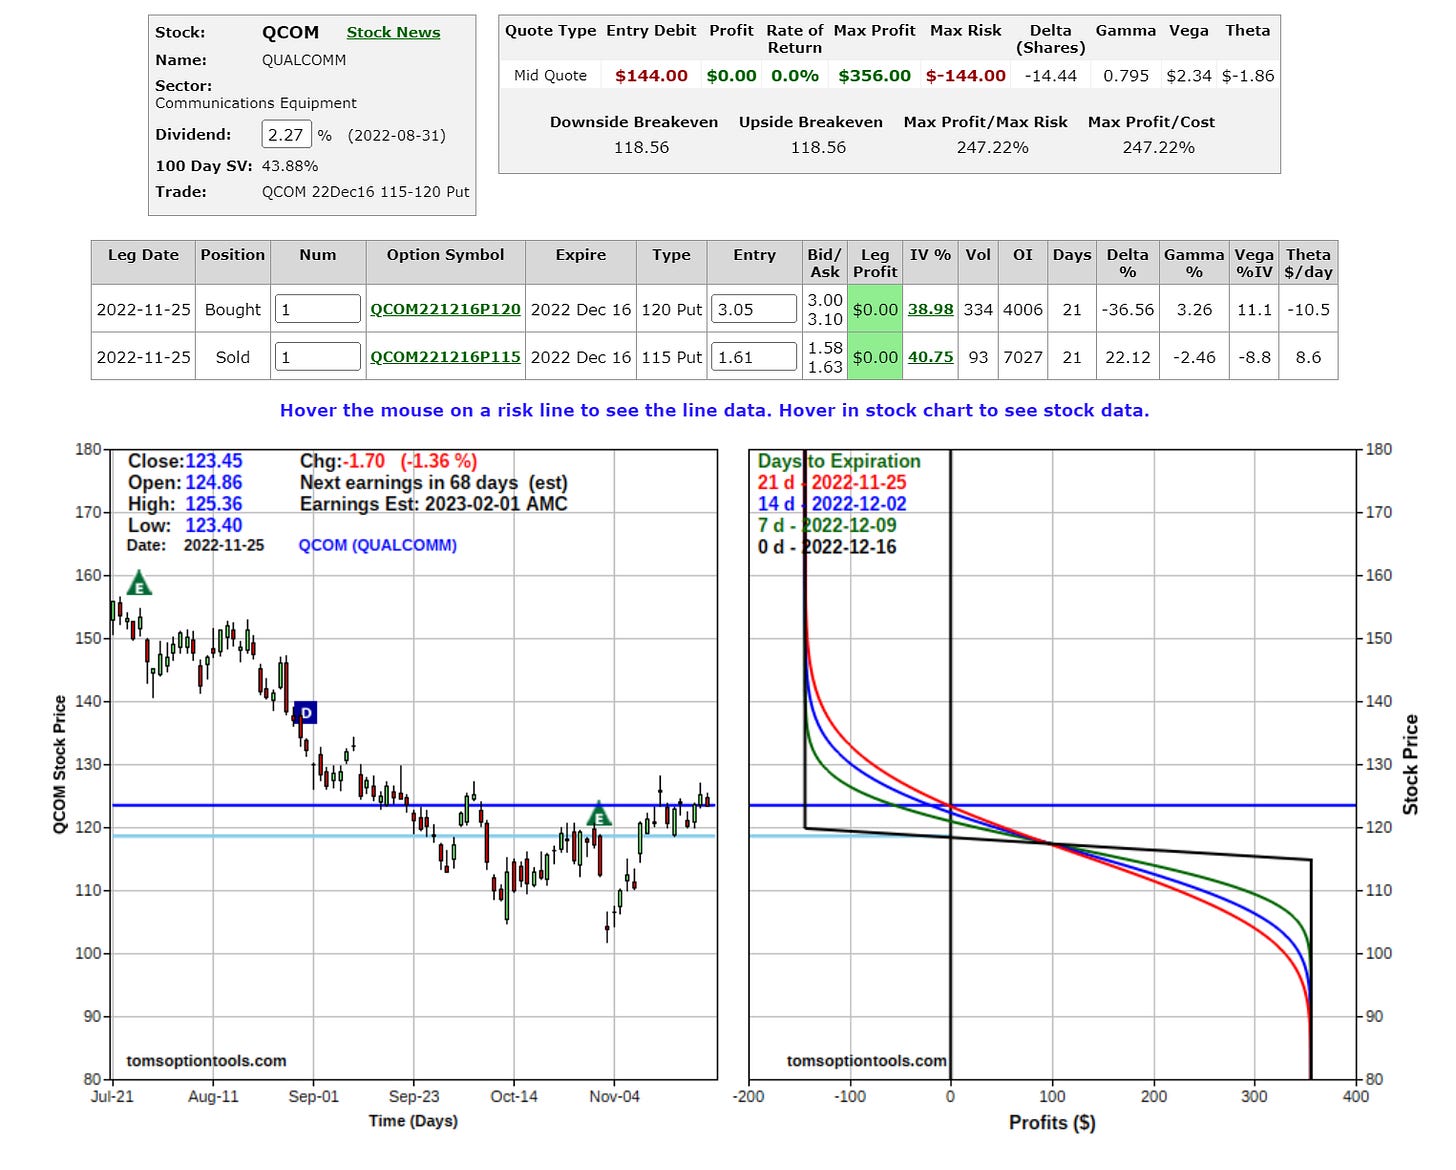Click the Gamma value 0.795
The width and height of the screenshot is (1456, 1170).
tap(1126, 75)
